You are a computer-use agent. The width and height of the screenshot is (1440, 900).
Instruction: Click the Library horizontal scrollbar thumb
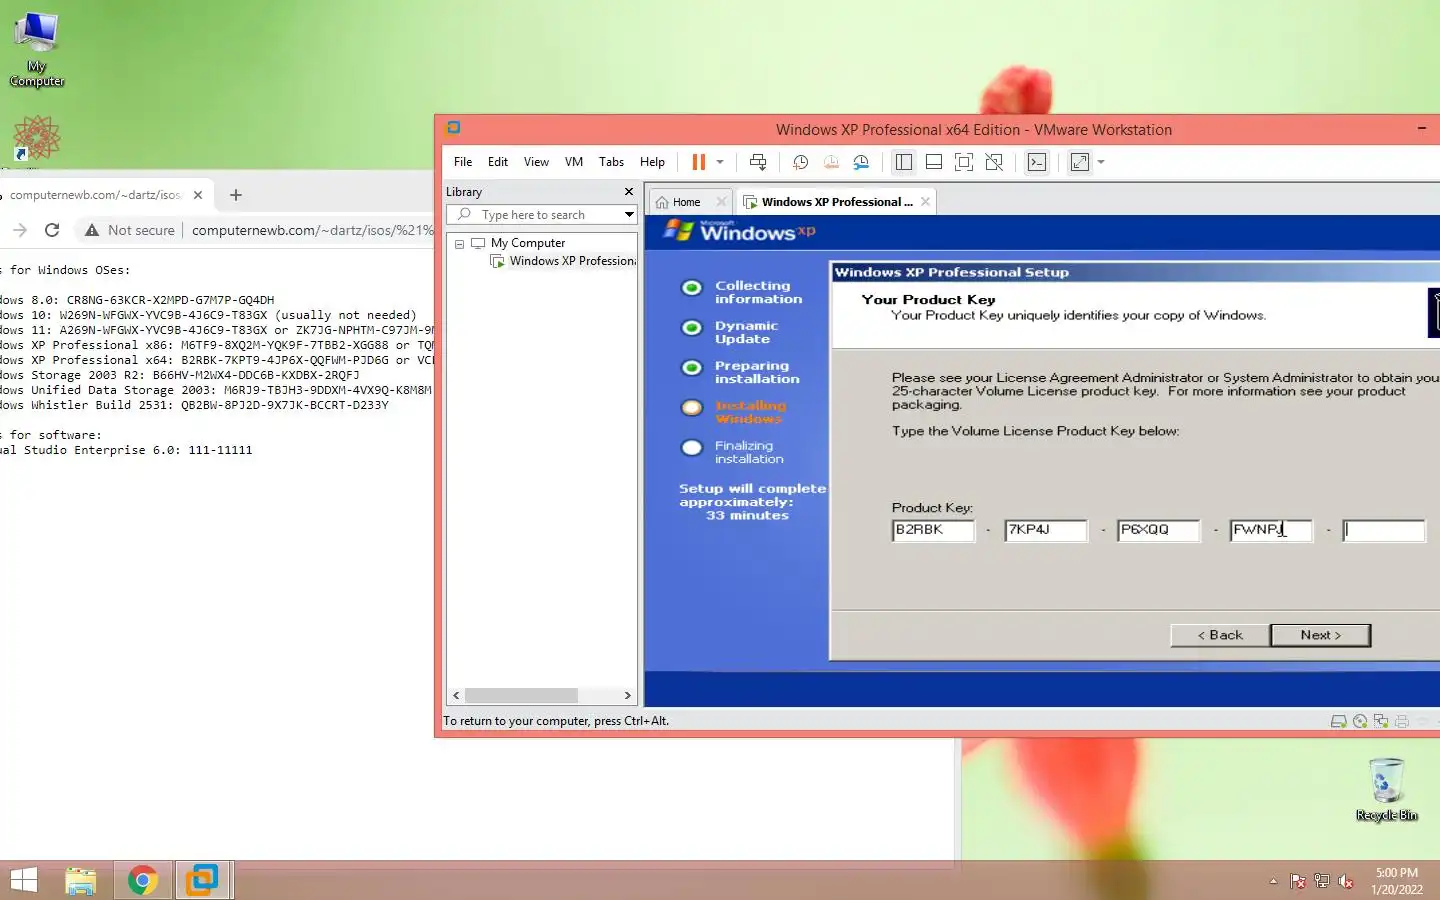pos(521,695)
